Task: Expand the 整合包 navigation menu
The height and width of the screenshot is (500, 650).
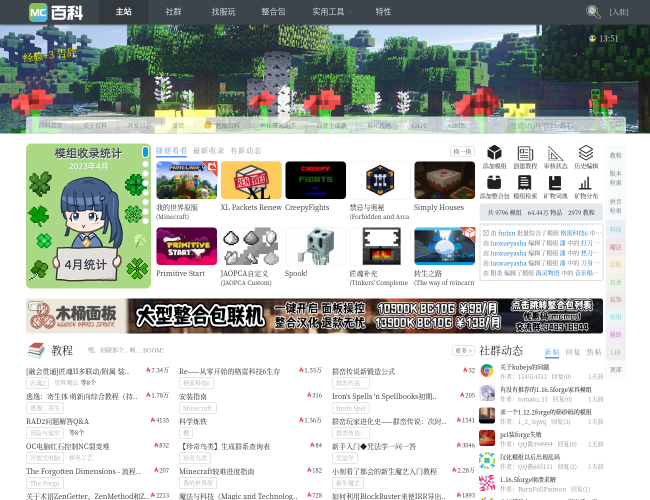Action: tap(273, 12)
